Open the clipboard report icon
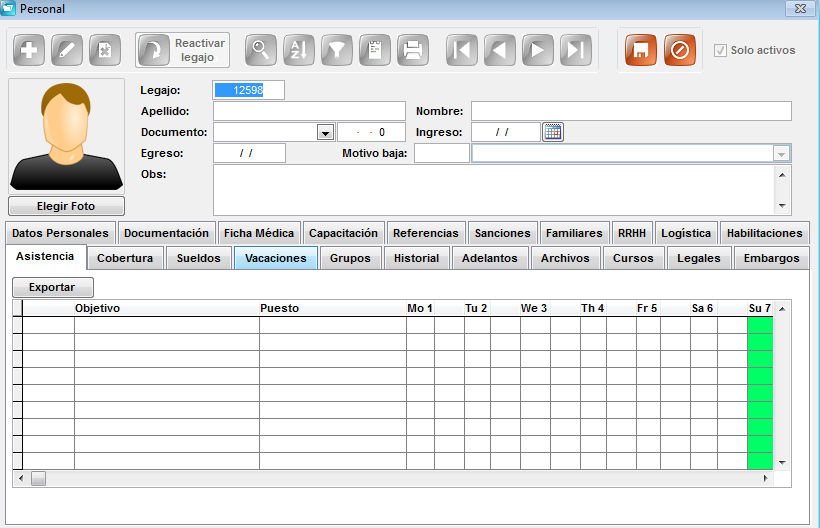Image resolution: width=820 pixels, height=528 pixels. pos(375,50)
